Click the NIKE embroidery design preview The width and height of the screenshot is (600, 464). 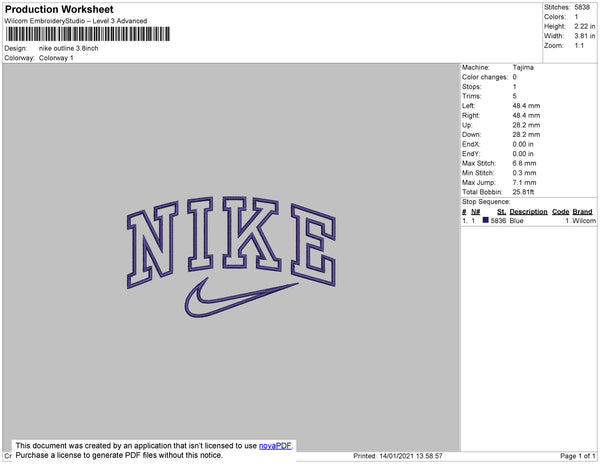(x=231, y=257)
